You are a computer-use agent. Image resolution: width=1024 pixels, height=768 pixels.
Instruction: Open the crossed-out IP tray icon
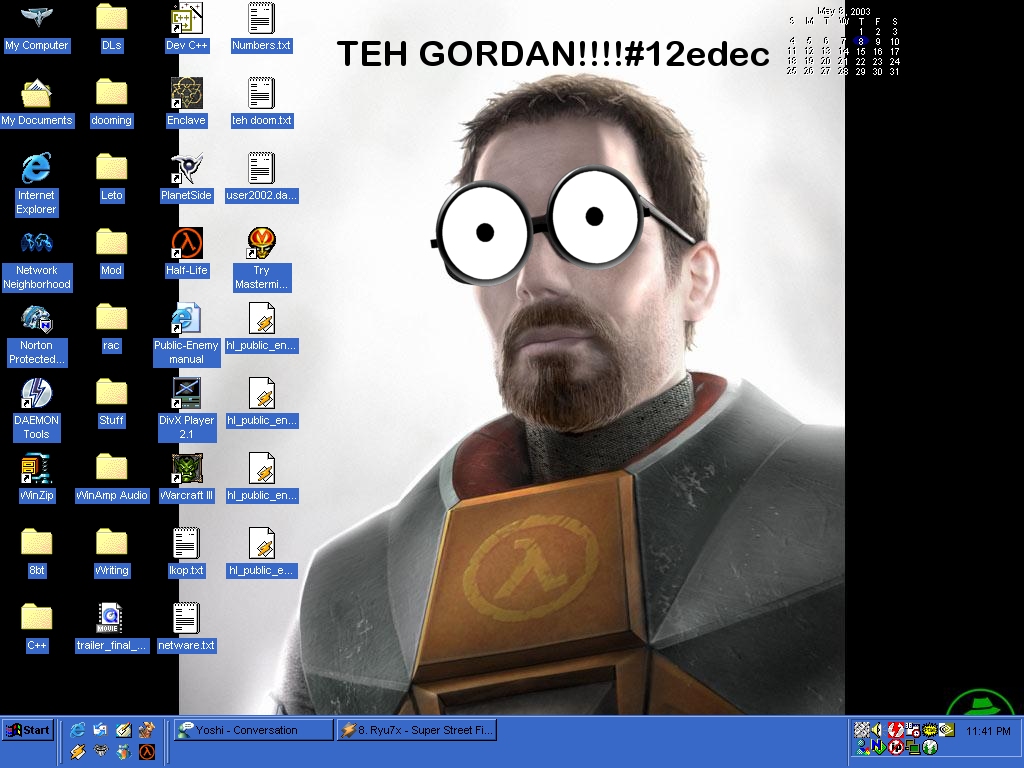click(x=896, y=747)
